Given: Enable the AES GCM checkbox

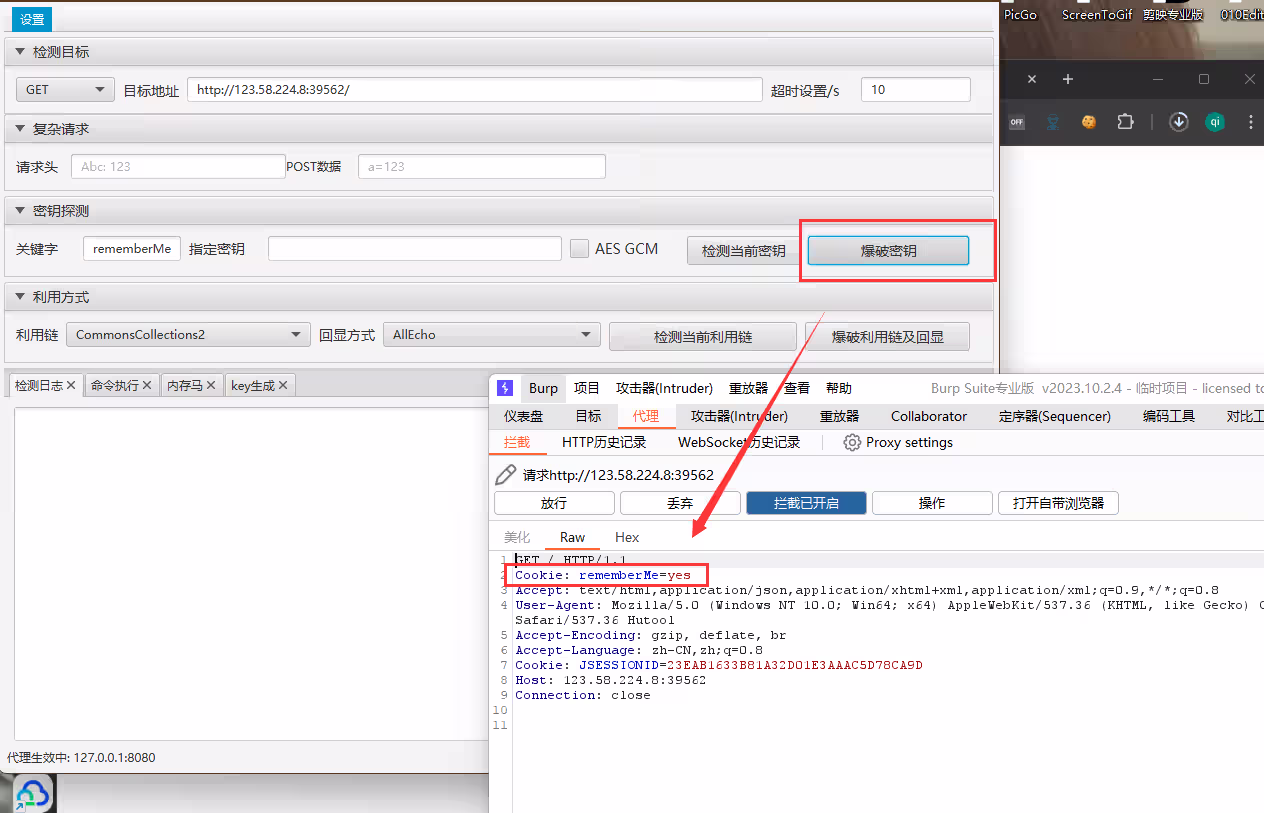Looking at the screenshot, I should click(x=579, y=249).
